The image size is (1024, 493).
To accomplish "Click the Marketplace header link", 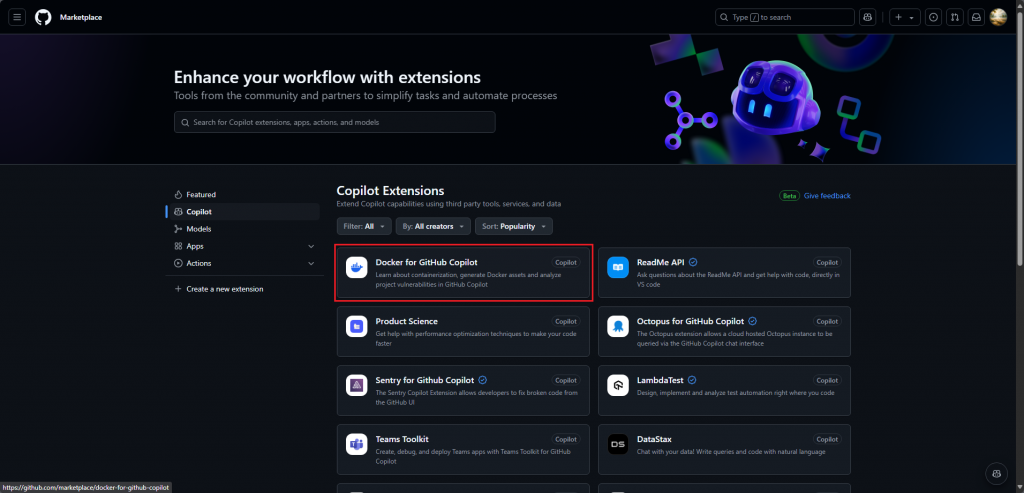I will [x=81, y=18].
